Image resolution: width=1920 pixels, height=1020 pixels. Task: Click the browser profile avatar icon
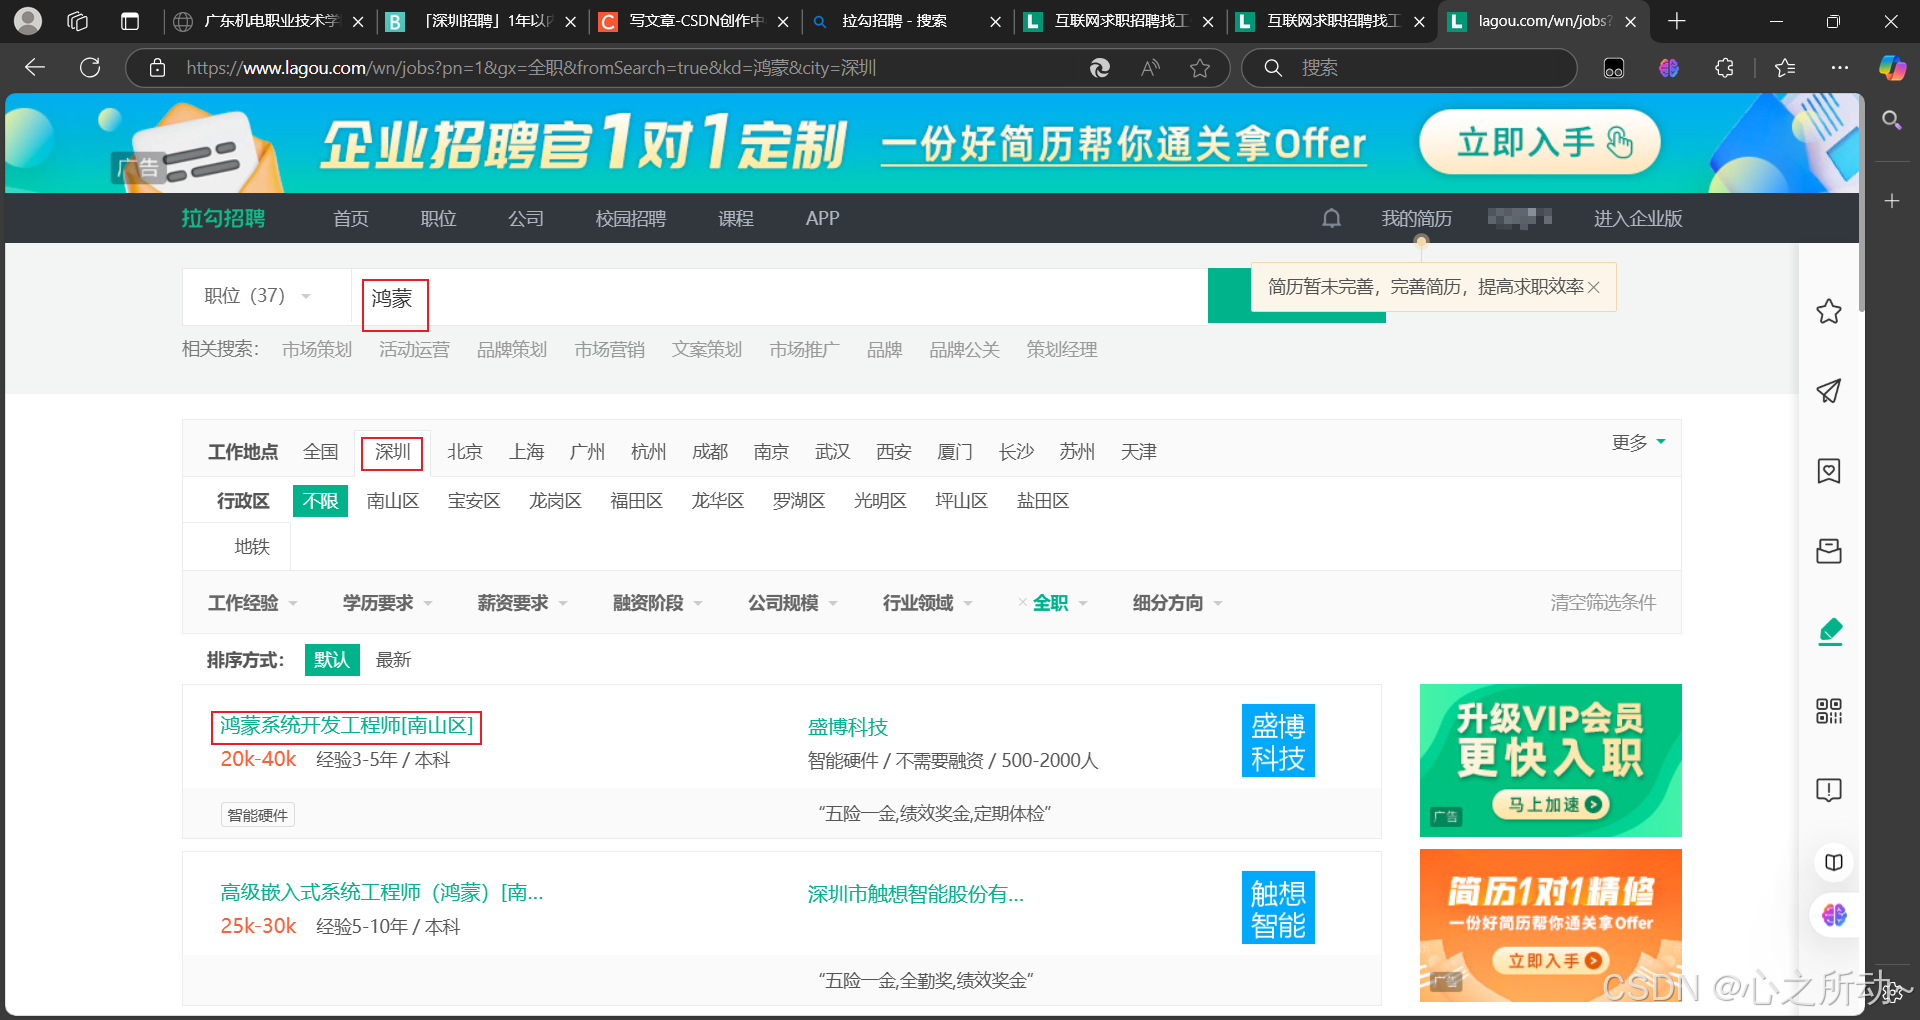(x=28, y=21)
